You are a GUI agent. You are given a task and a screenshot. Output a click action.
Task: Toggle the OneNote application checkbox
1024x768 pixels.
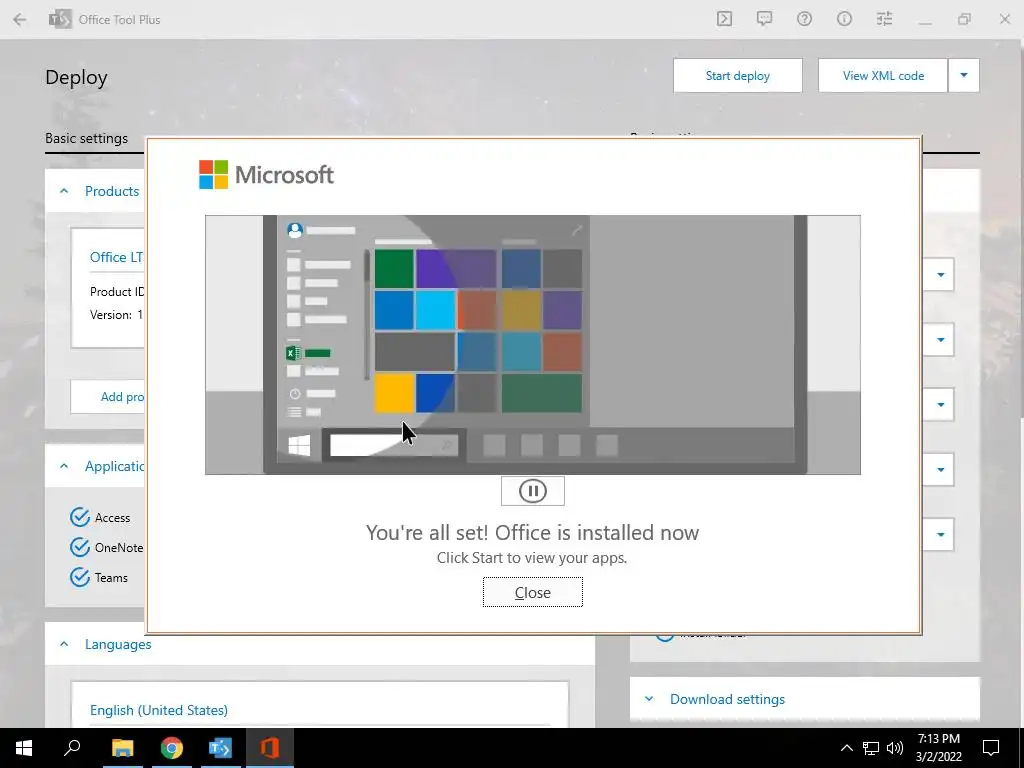click(80, 547)
